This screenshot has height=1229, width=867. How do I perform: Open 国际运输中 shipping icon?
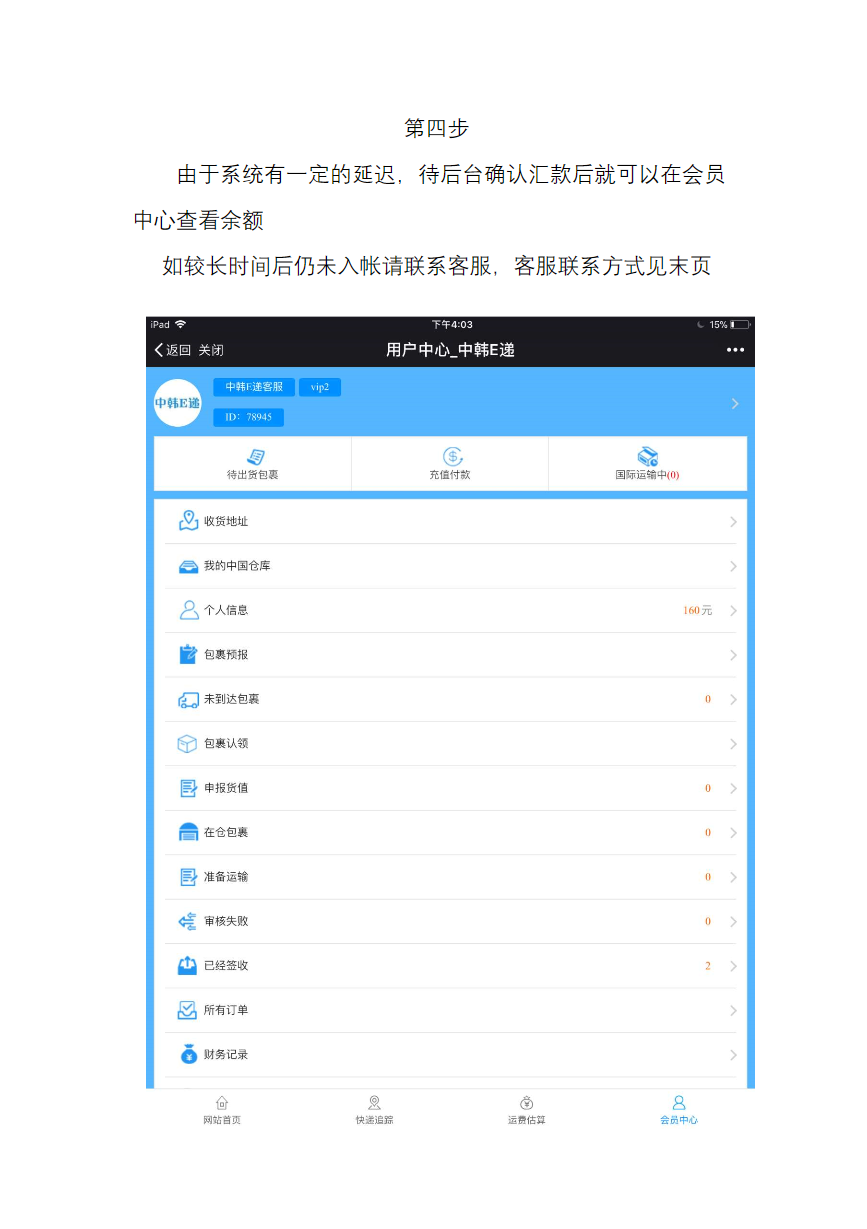click(648, 457)
